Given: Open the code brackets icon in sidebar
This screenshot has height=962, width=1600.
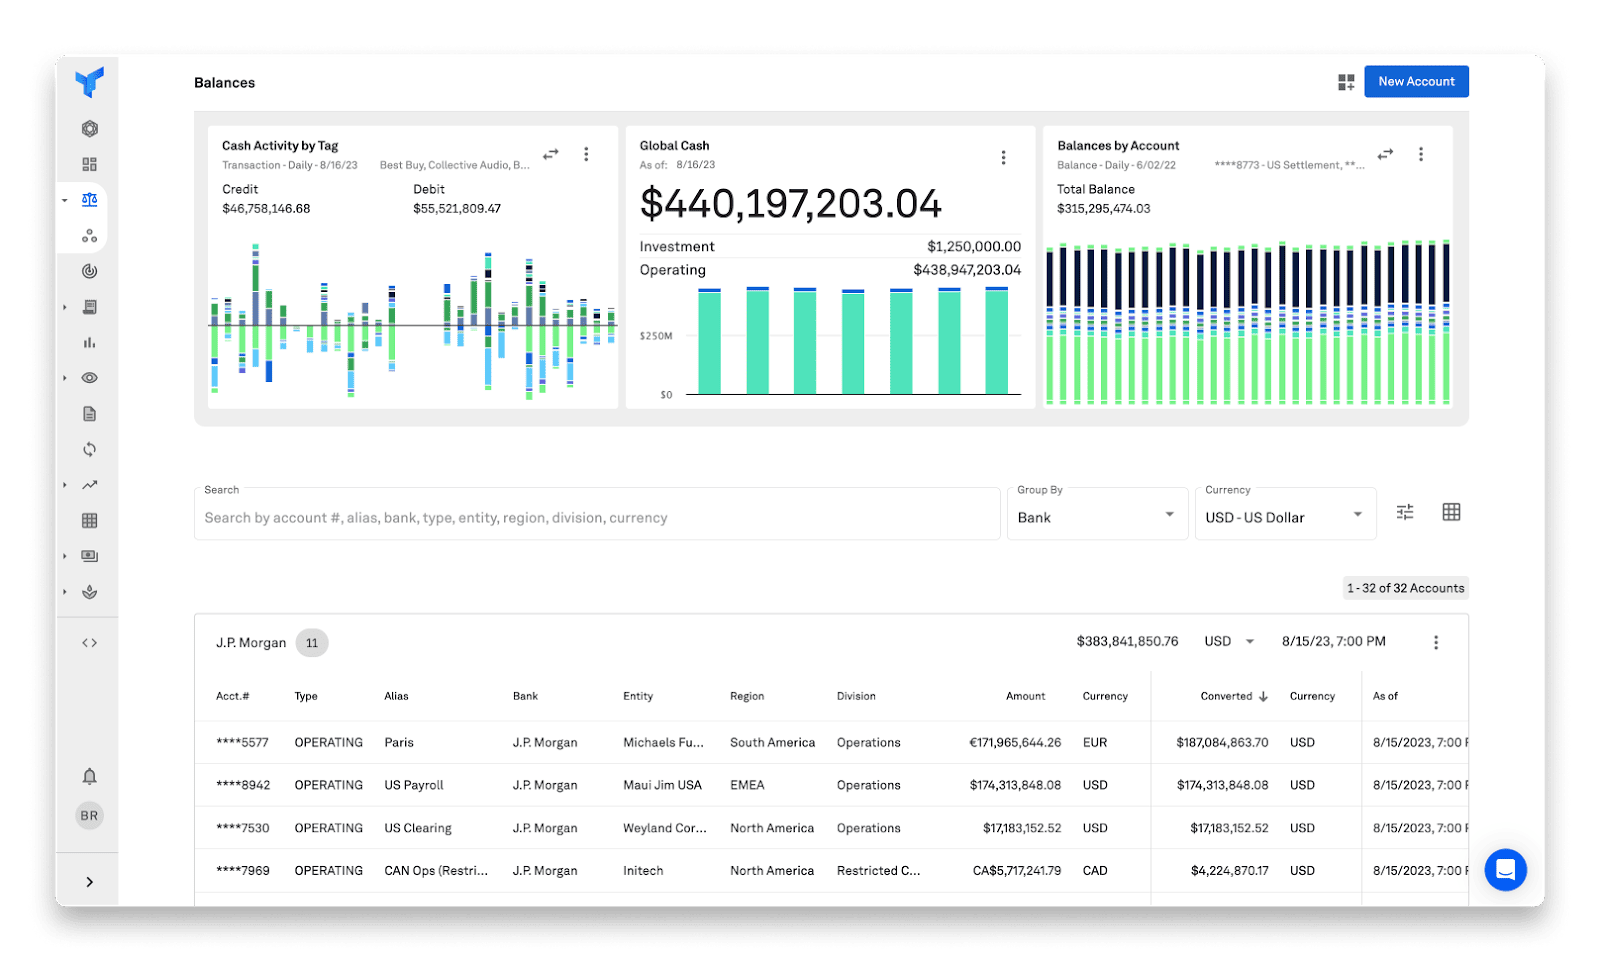Looking at the screenshot, I should click(x=90, y=643).
